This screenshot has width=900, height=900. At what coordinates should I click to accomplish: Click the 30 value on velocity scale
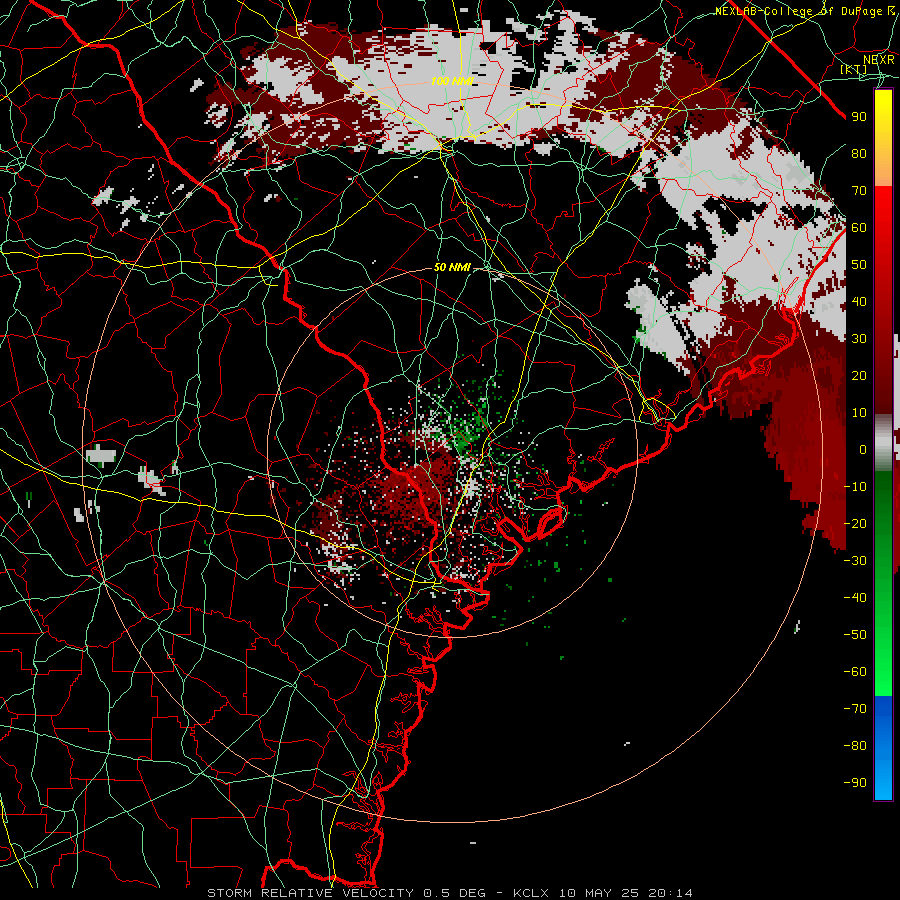(859, 339)
